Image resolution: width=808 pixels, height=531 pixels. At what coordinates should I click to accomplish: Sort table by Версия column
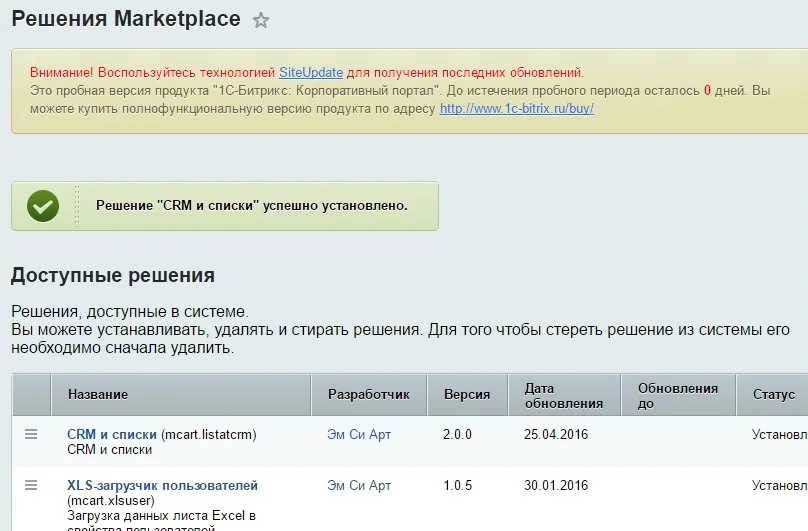pos(467,395)
